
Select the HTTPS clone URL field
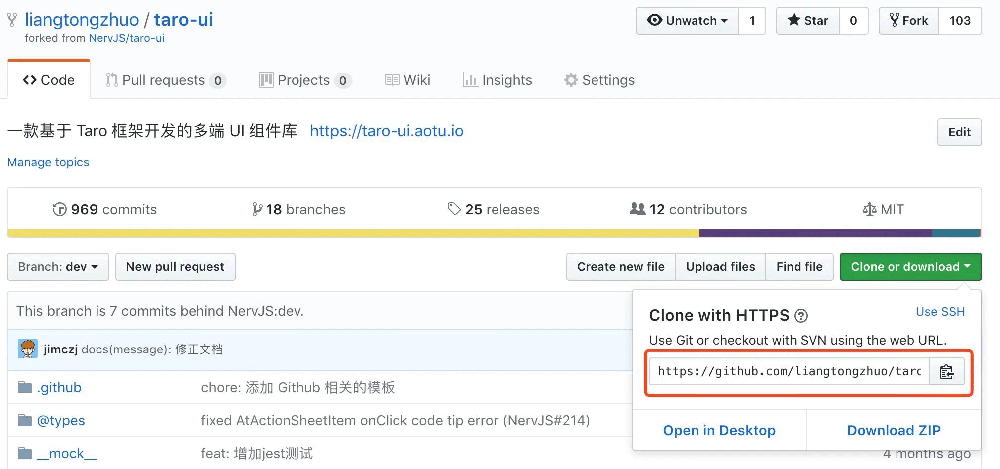(790, 371)
